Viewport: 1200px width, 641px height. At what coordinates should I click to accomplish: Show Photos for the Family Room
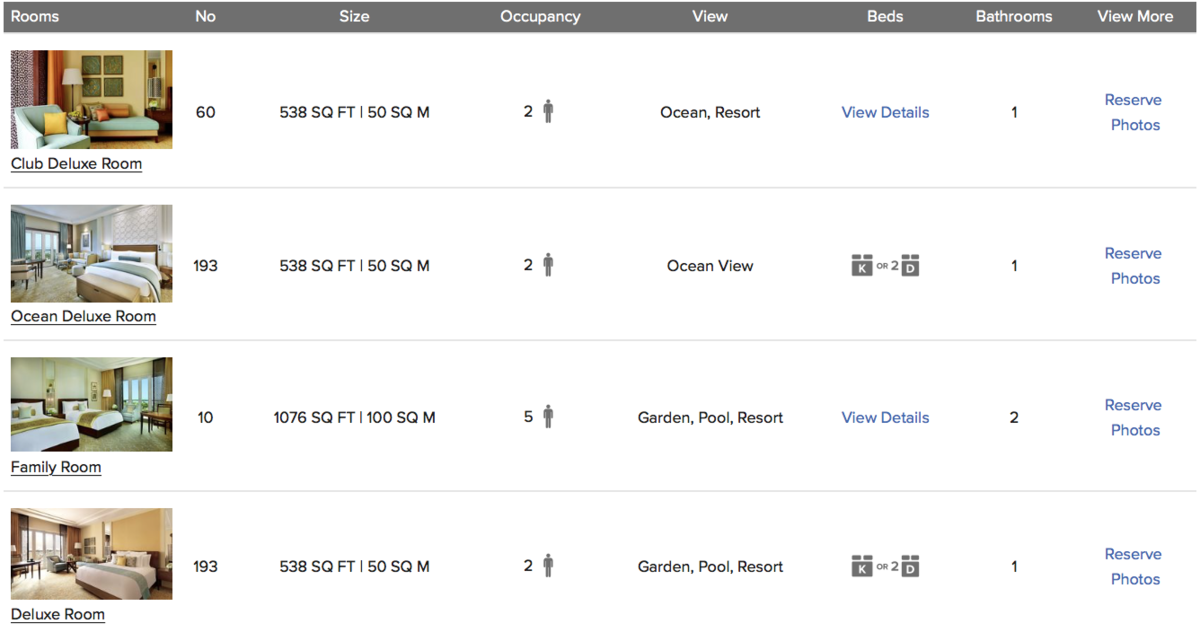point(1135,430)
